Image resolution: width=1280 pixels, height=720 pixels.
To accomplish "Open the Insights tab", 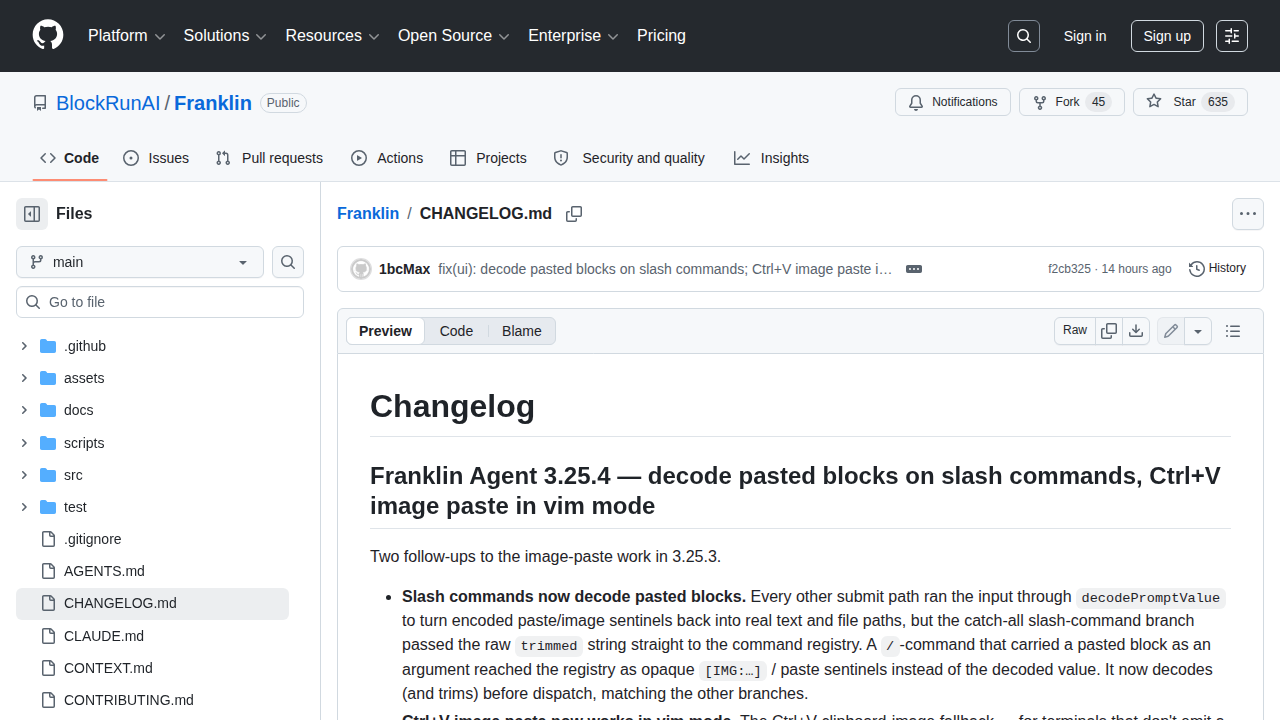I will (771, 158).
